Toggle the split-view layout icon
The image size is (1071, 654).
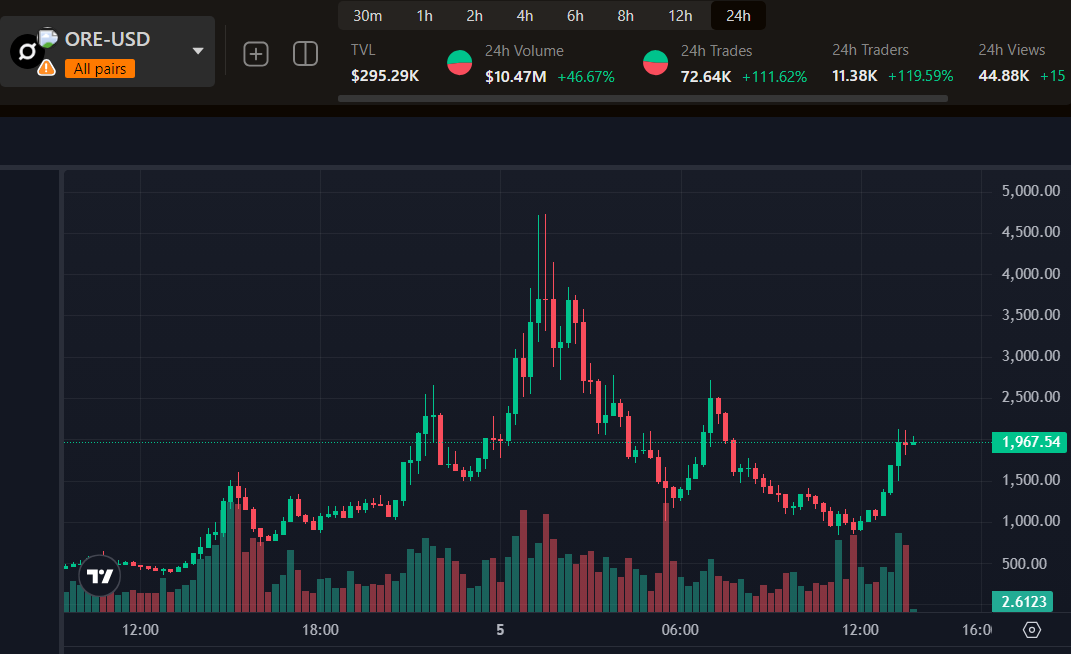pos(305,54)
